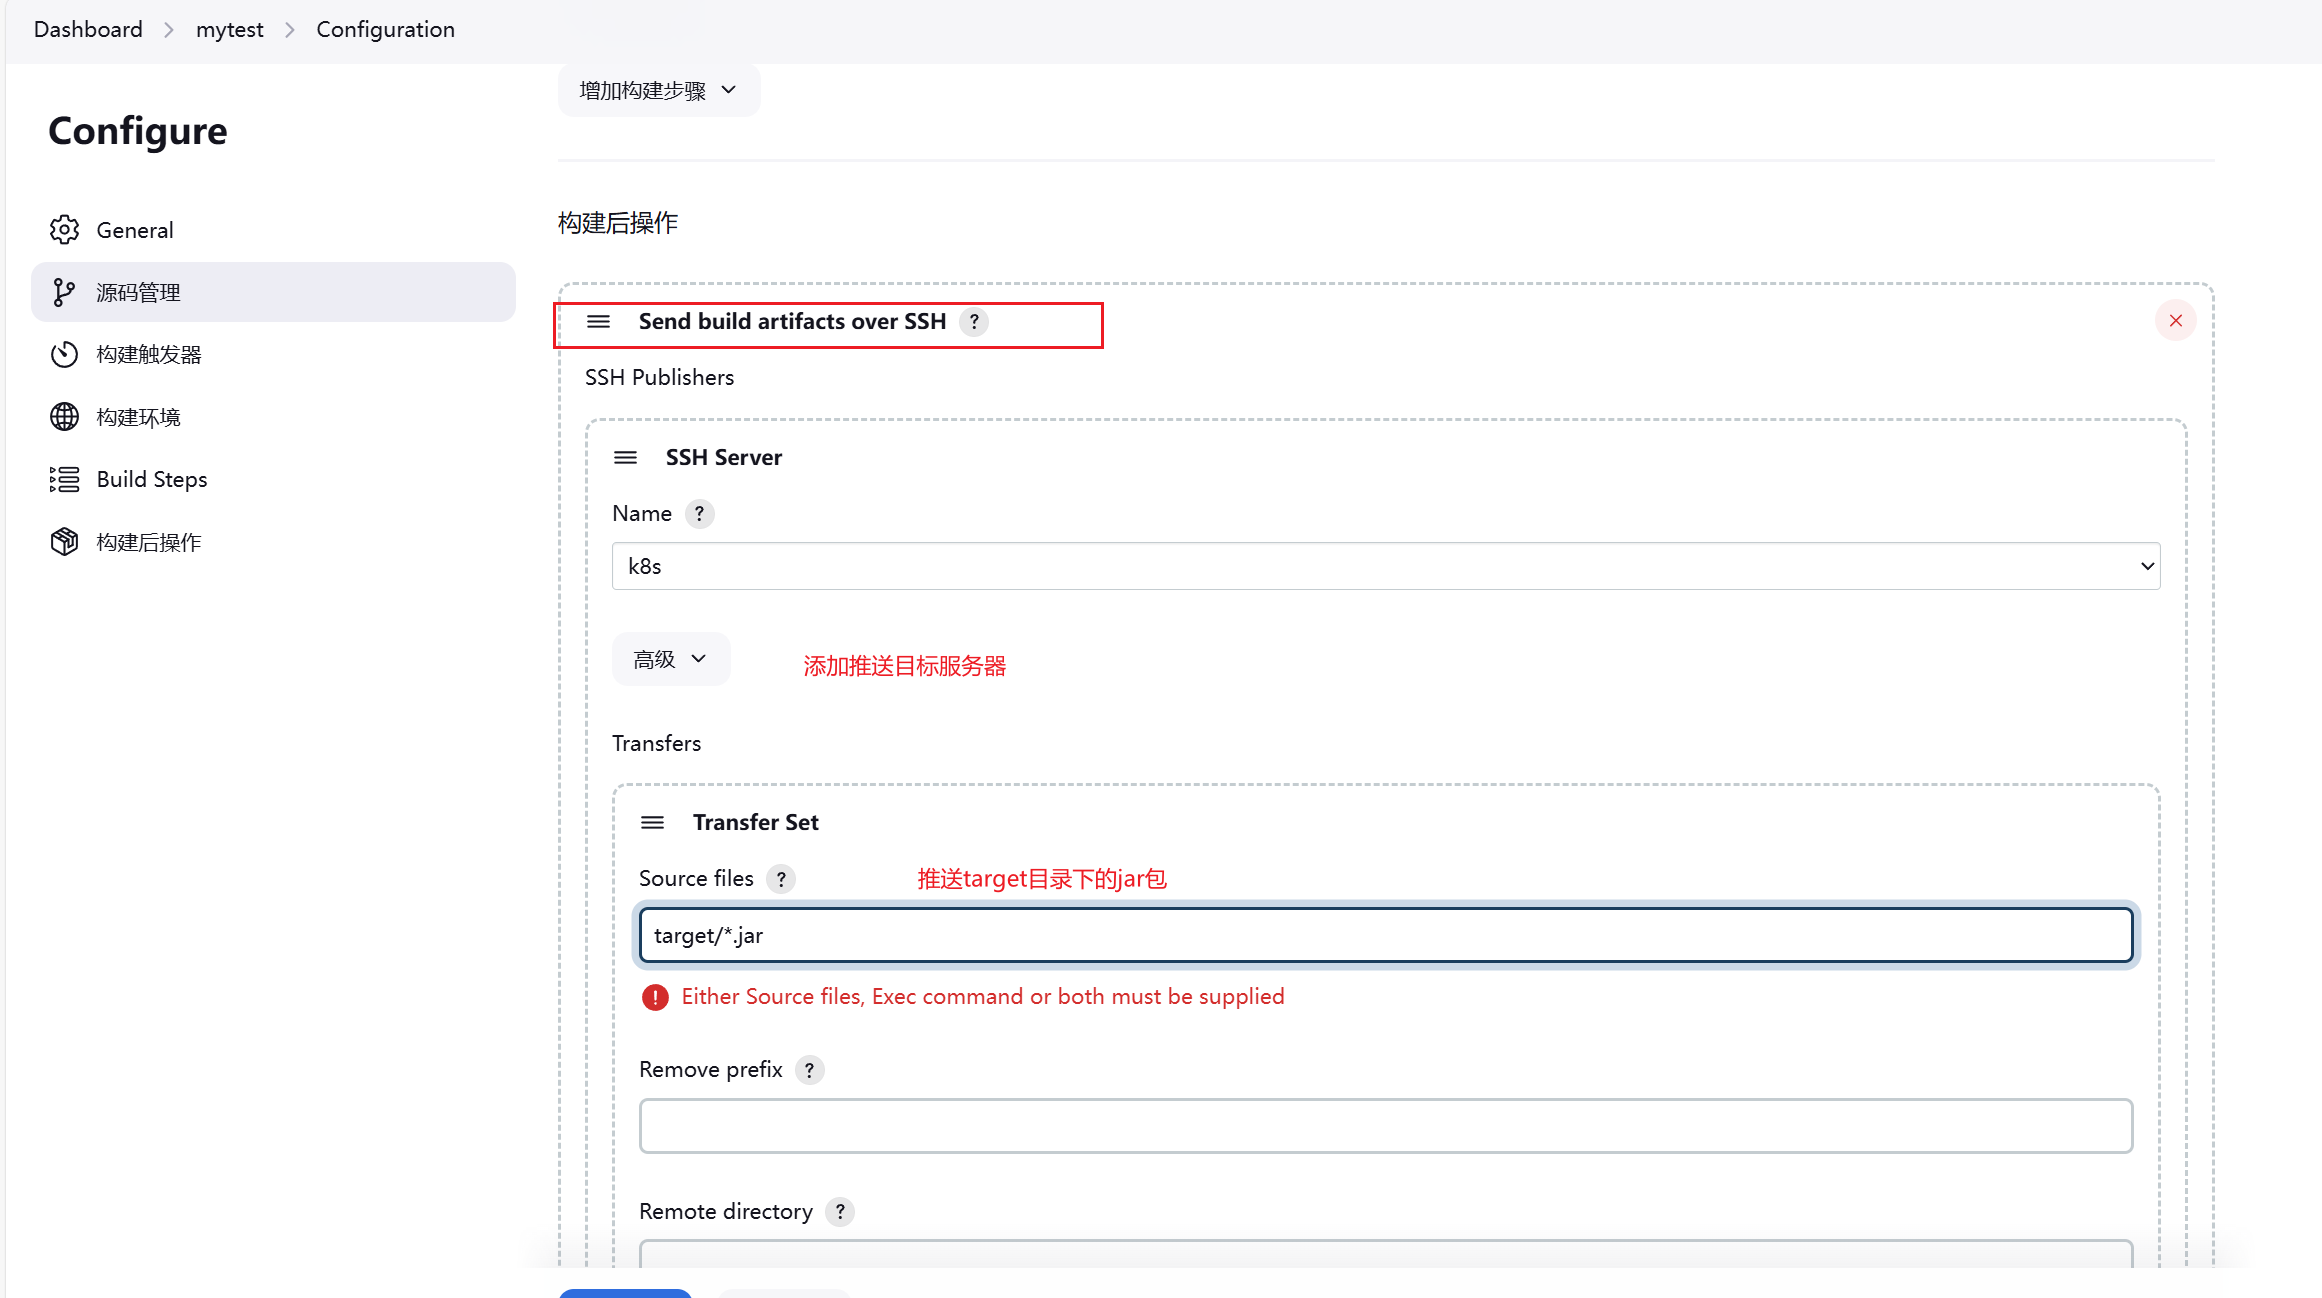The height and width of the screenshot is (1298, 2322).
Task: Go to 源码管理 sidebar section
Action: pos(273,292)
